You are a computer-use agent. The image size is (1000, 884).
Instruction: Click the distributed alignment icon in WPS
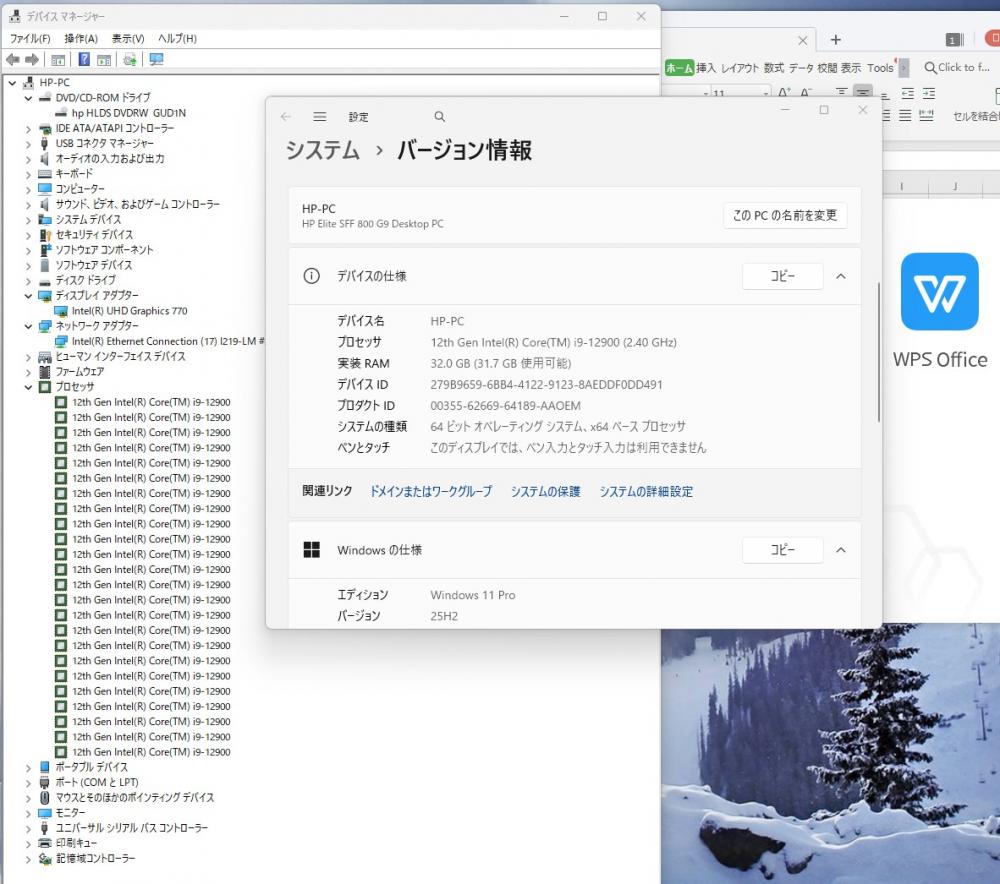926,115
